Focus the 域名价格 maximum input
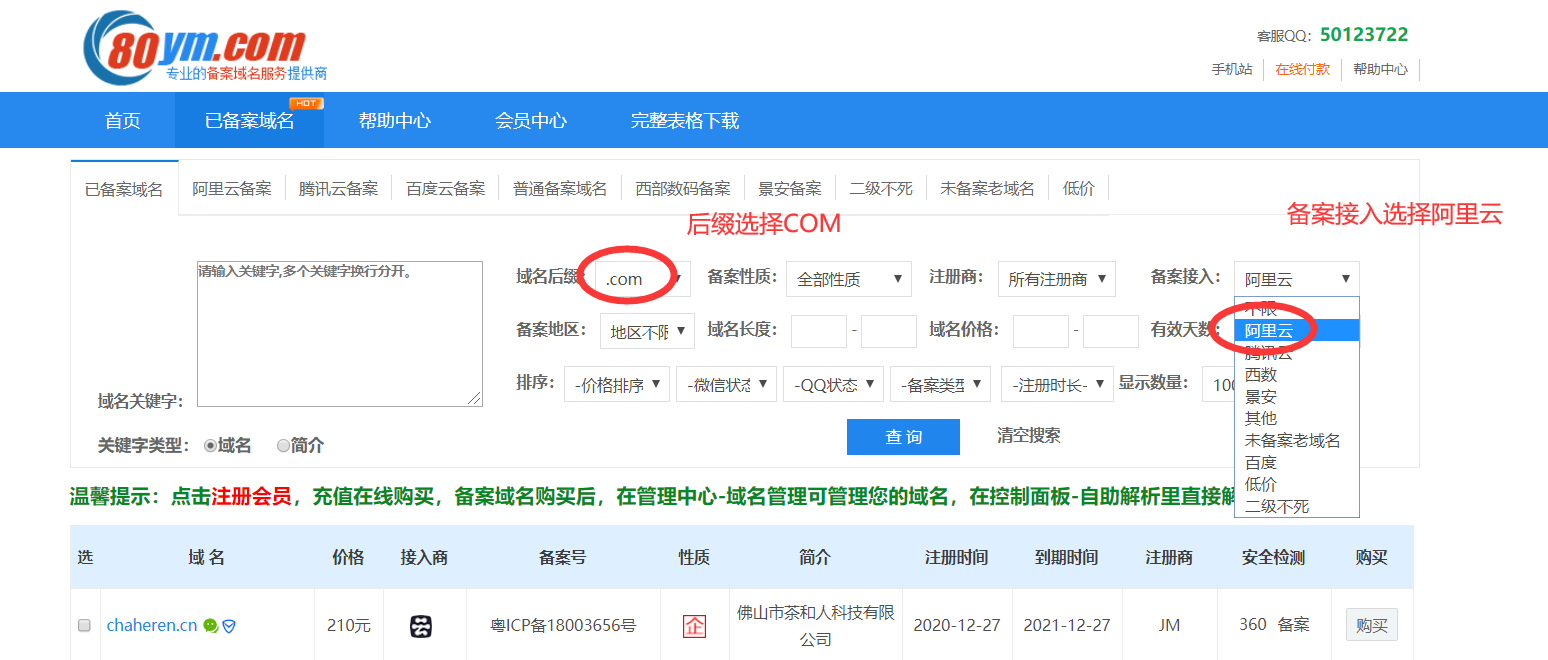The width and height of the screenshot is (1548, 660). [1111, 331]
